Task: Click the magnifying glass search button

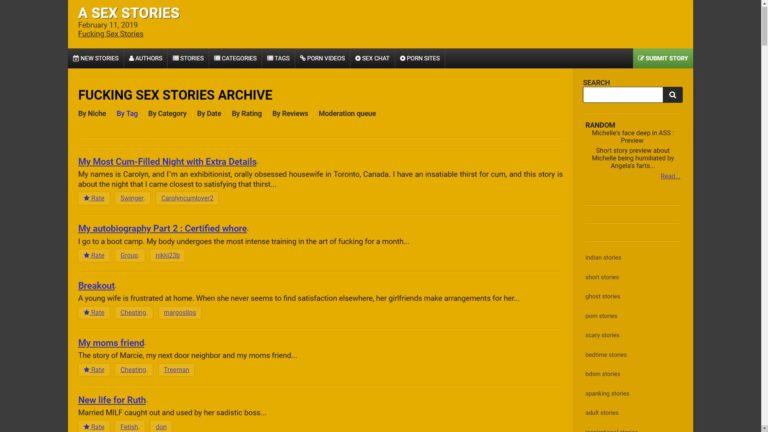Action: point(673,95)
